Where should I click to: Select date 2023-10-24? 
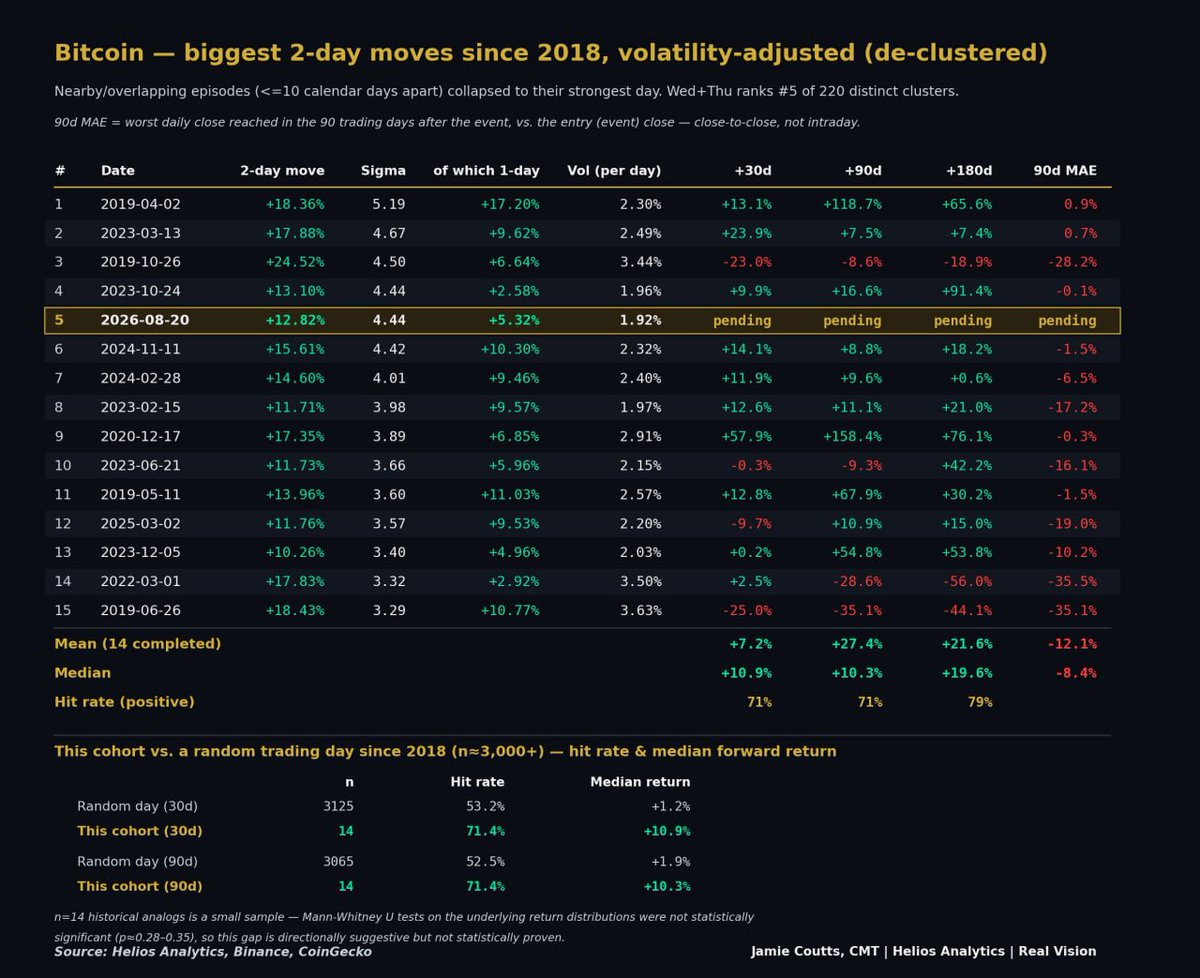pos(141,291)
